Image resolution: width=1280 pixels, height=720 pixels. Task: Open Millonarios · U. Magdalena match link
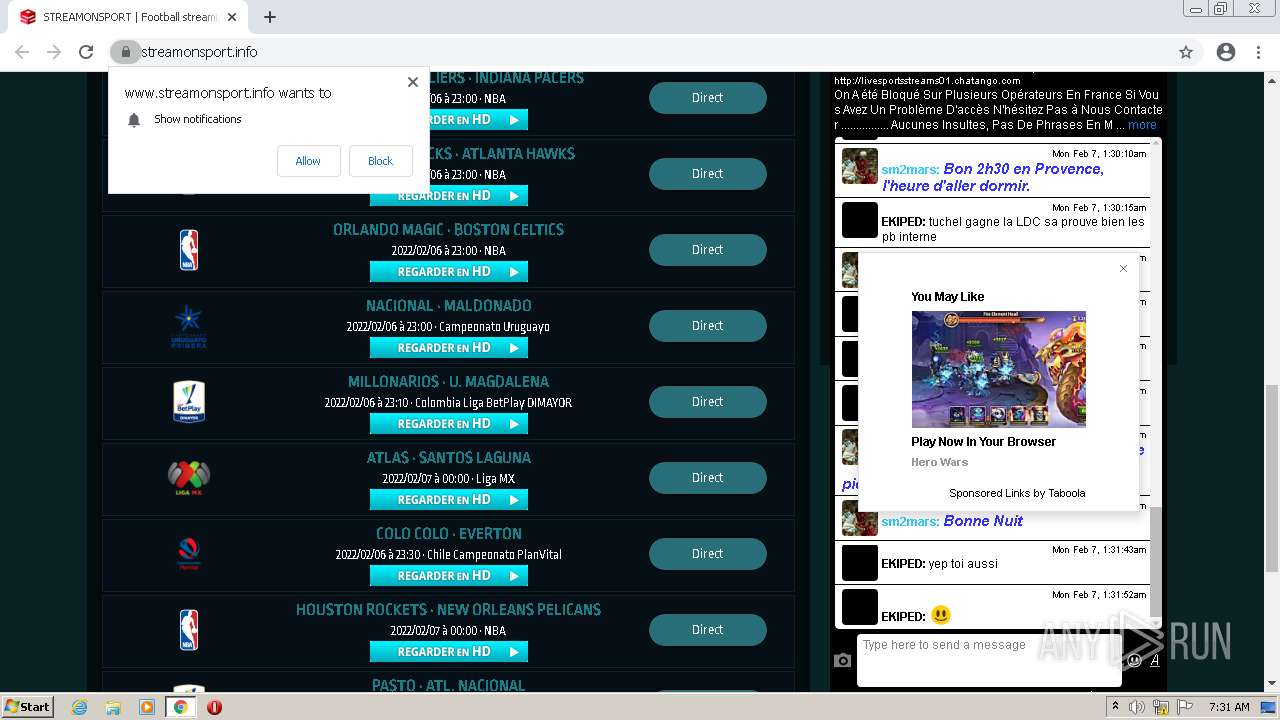[x=448, y=382]
